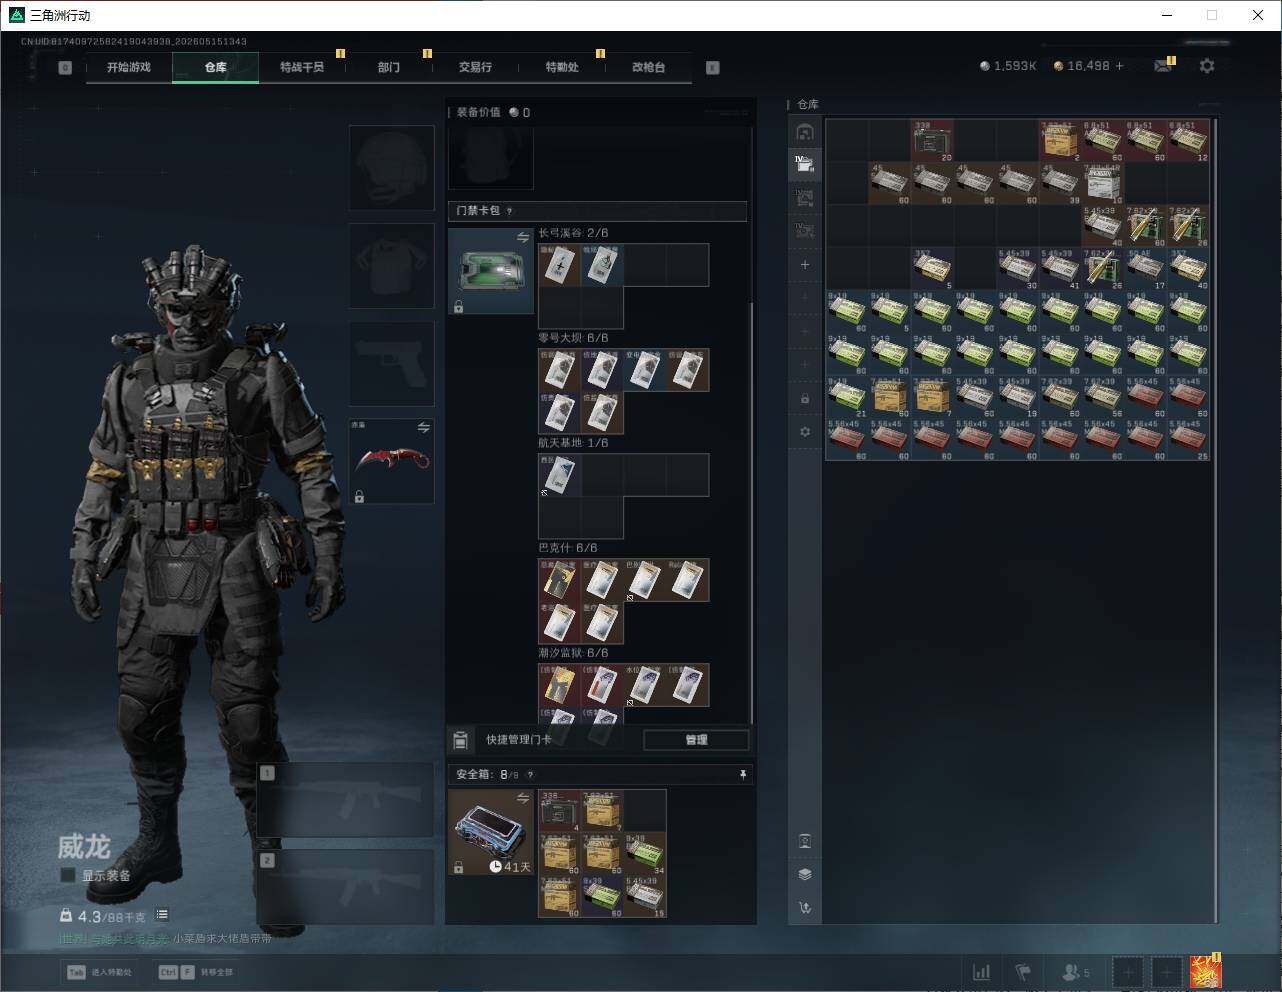Click the Tab 进入特勤处 shortcut
Screen dimensions: 1282x992
click(x=98, y=972)
